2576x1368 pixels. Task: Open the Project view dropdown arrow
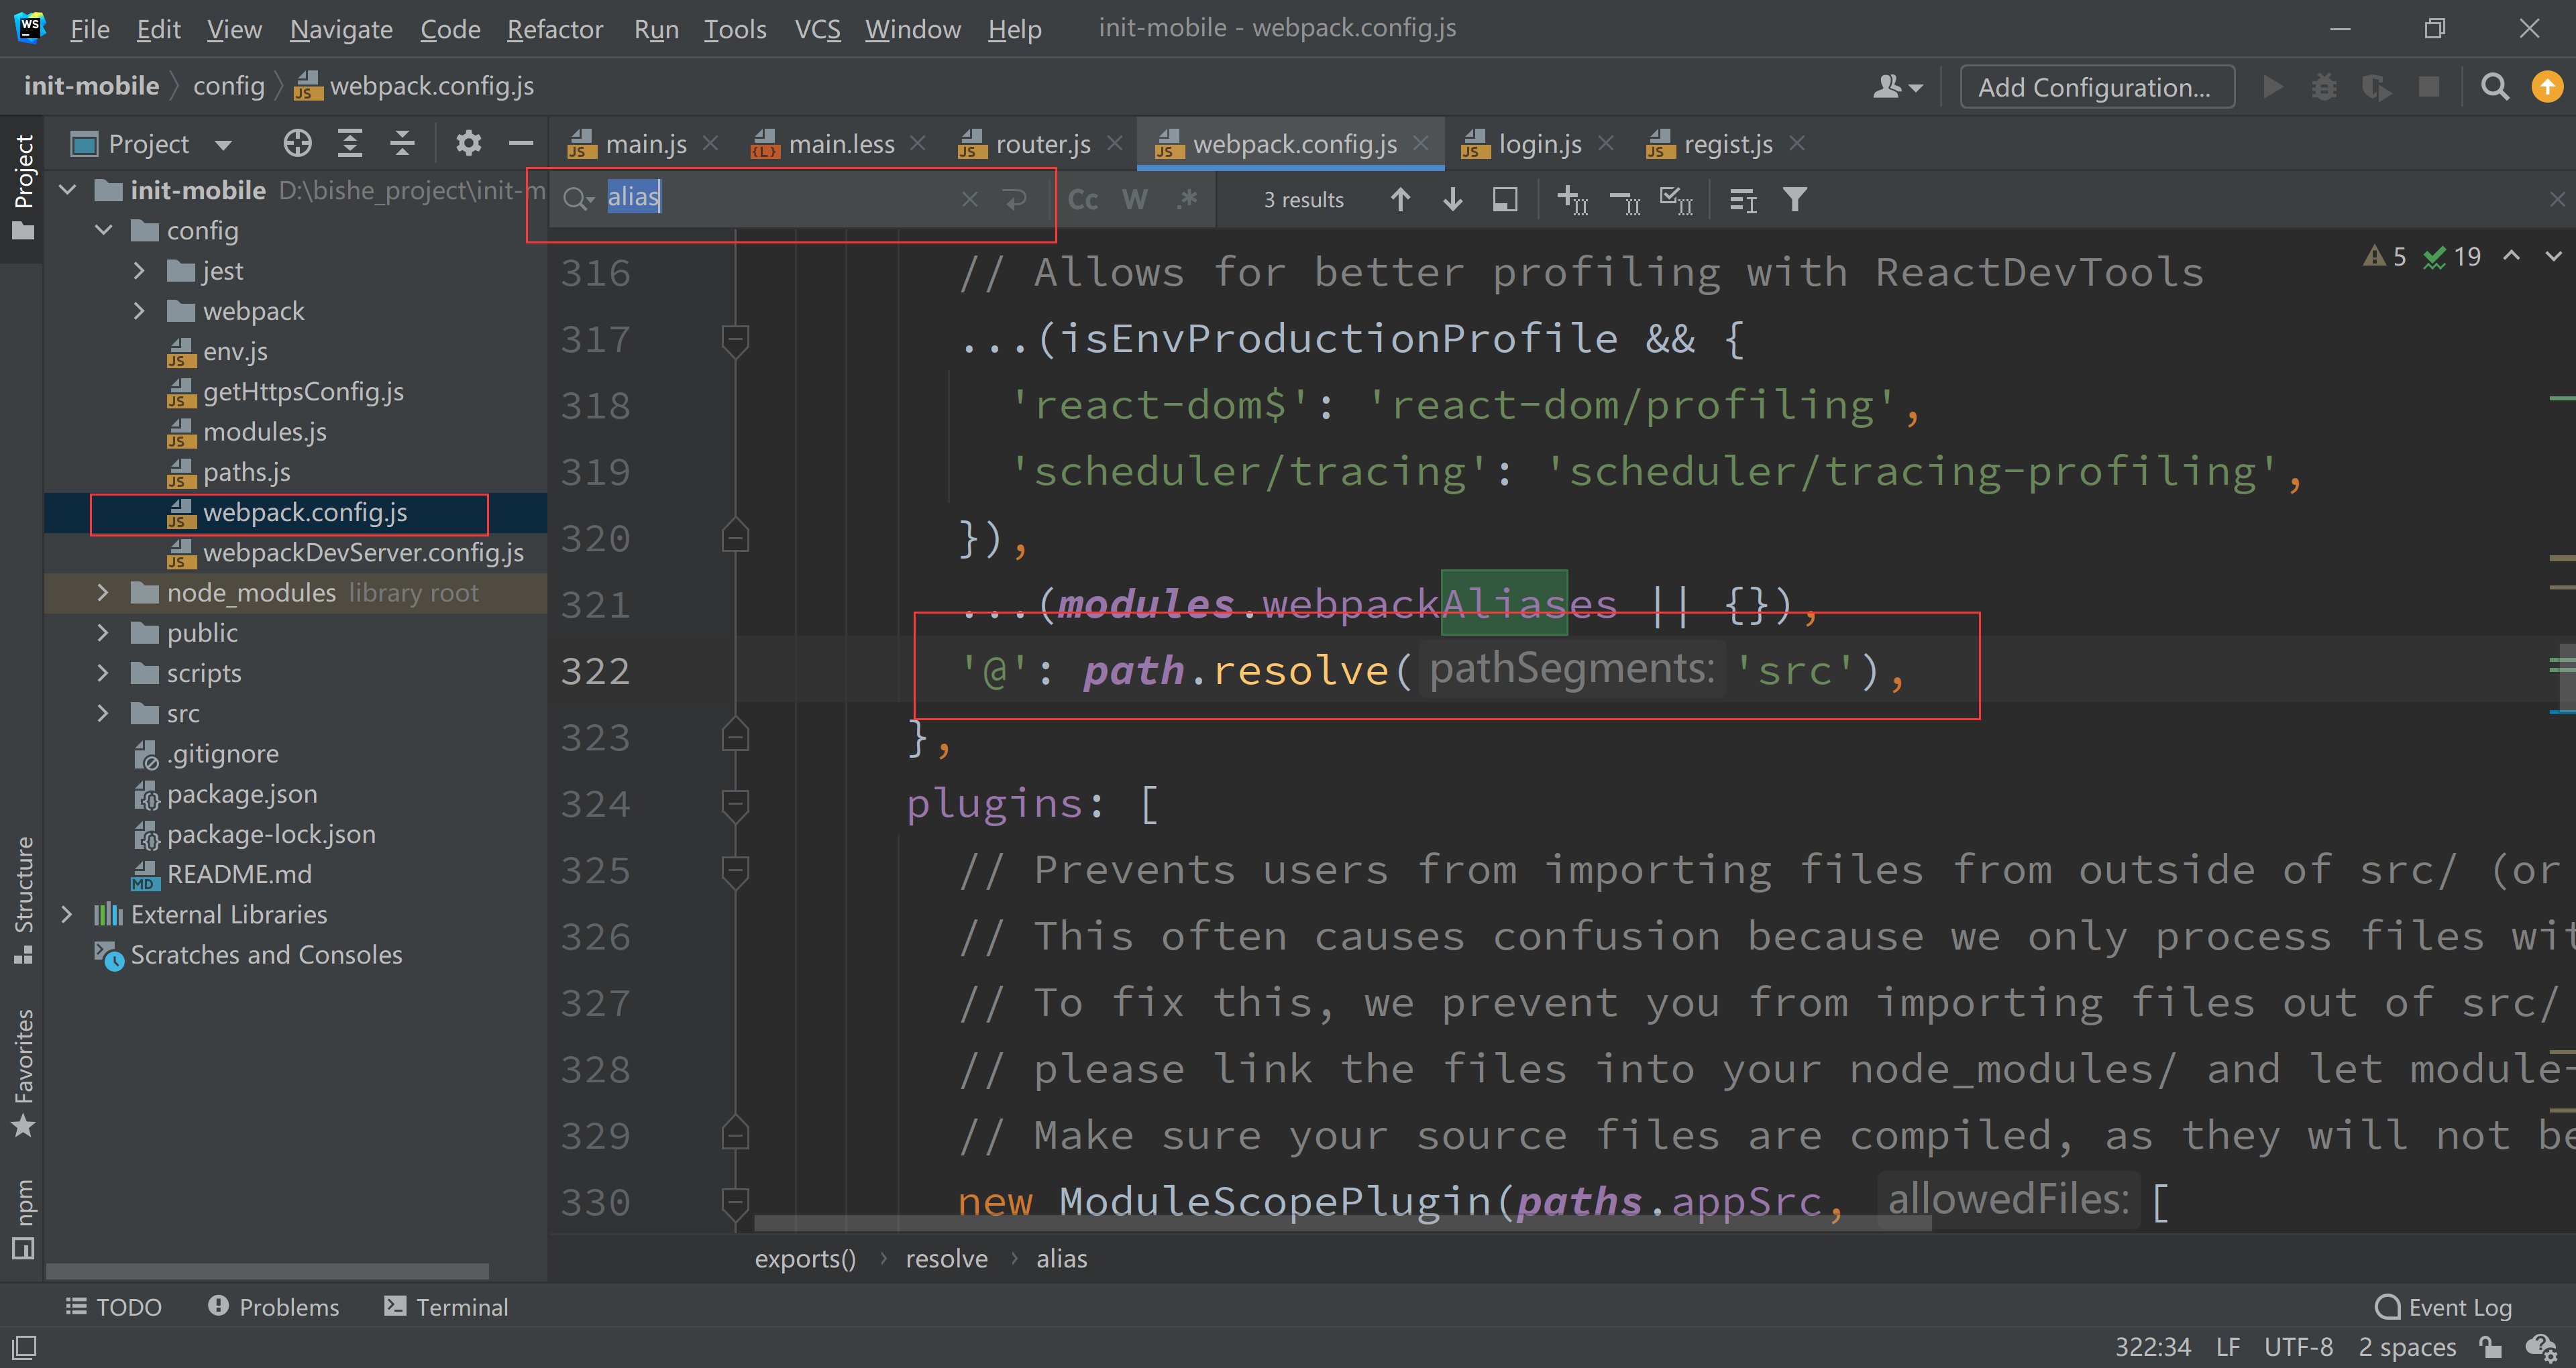tap(223, 145)
